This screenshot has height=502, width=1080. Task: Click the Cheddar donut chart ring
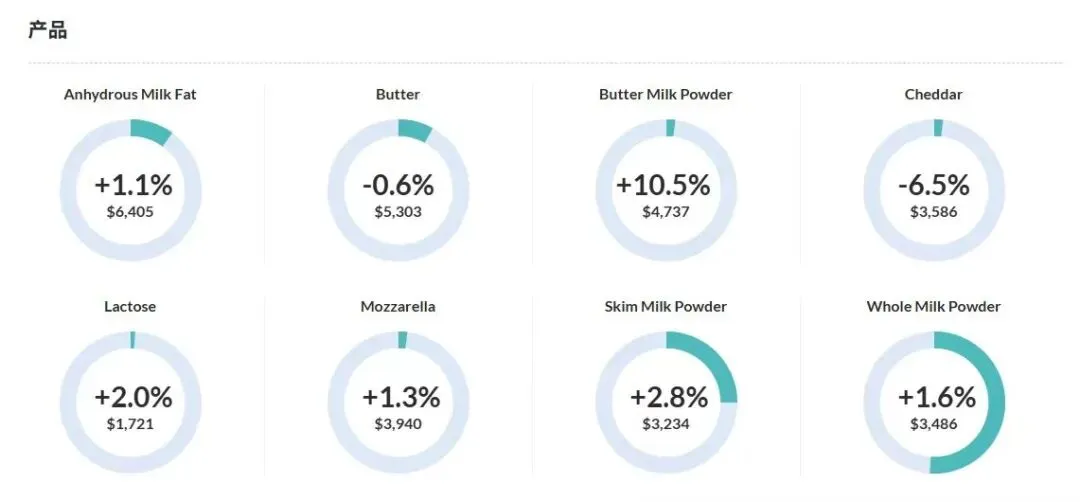pyautogui.click(x=934, y=190)
